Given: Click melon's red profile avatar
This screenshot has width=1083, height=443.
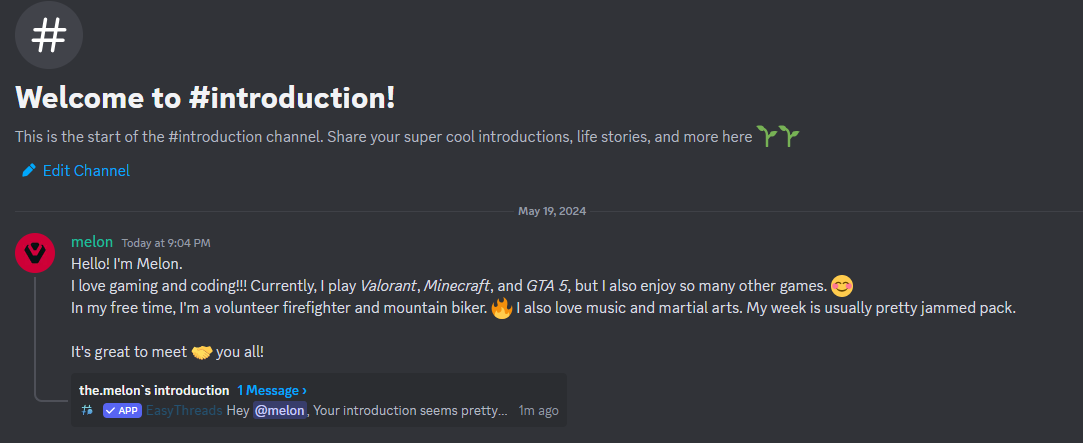Looking at the screenshot, I should click(35, 254).
